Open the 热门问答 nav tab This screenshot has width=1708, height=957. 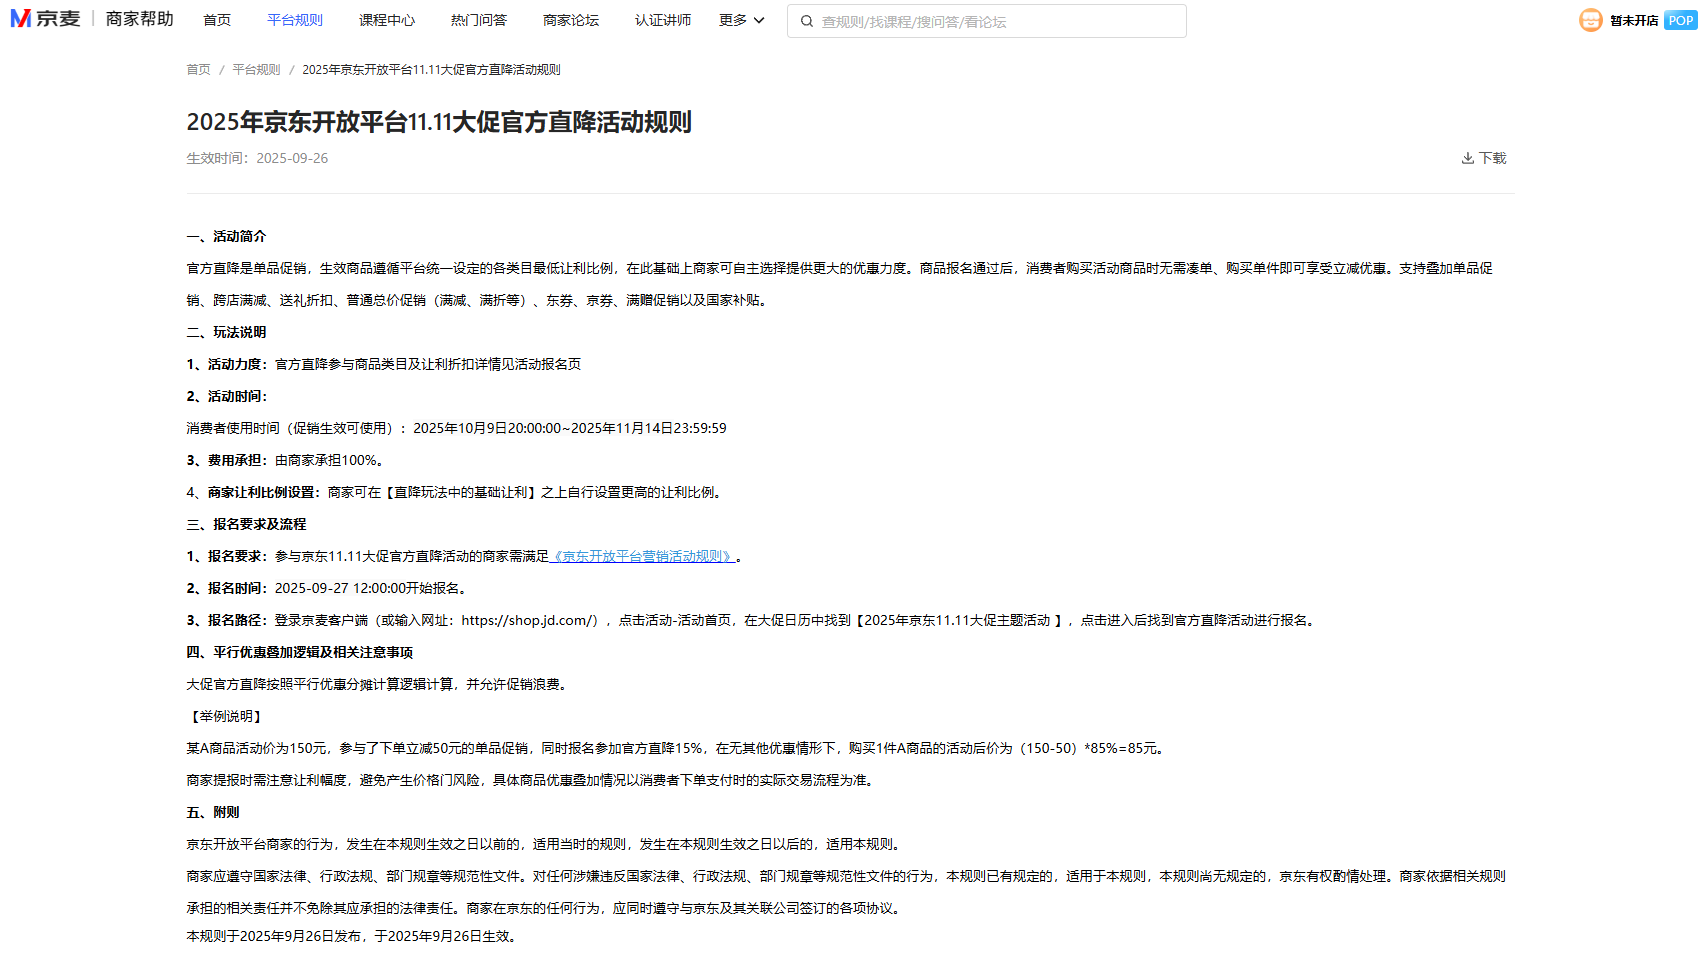pyautogui.click(x=479, y=20)
